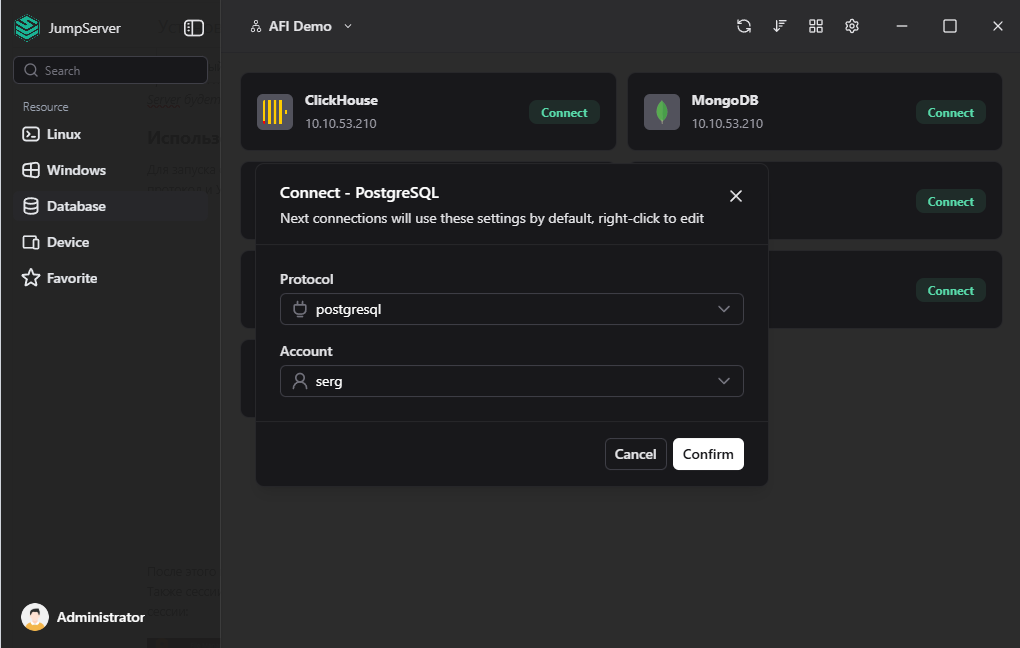Open the Favorite section
Screen dimensions: 1020x648
pyautogui.click(x=72, y=278)
